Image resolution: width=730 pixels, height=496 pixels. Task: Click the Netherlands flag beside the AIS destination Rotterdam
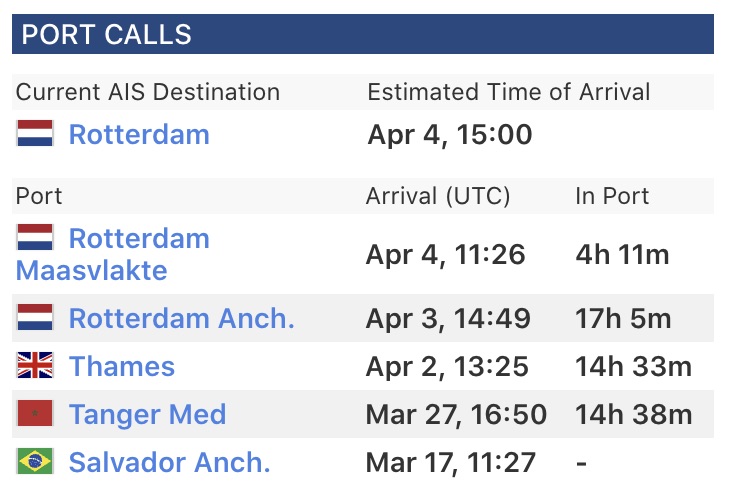coord(35,134)
